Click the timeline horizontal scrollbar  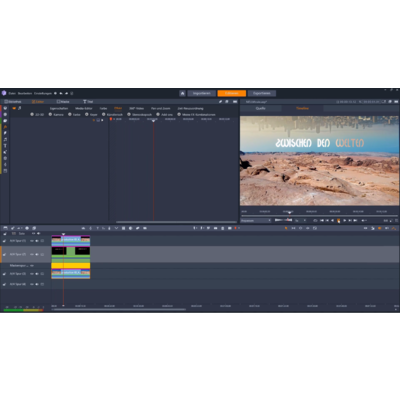point(119,310)
